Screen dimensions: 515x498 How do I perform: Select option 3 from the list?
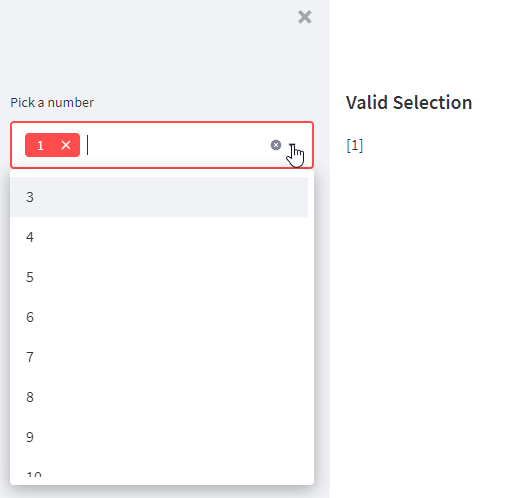(159, 197)
